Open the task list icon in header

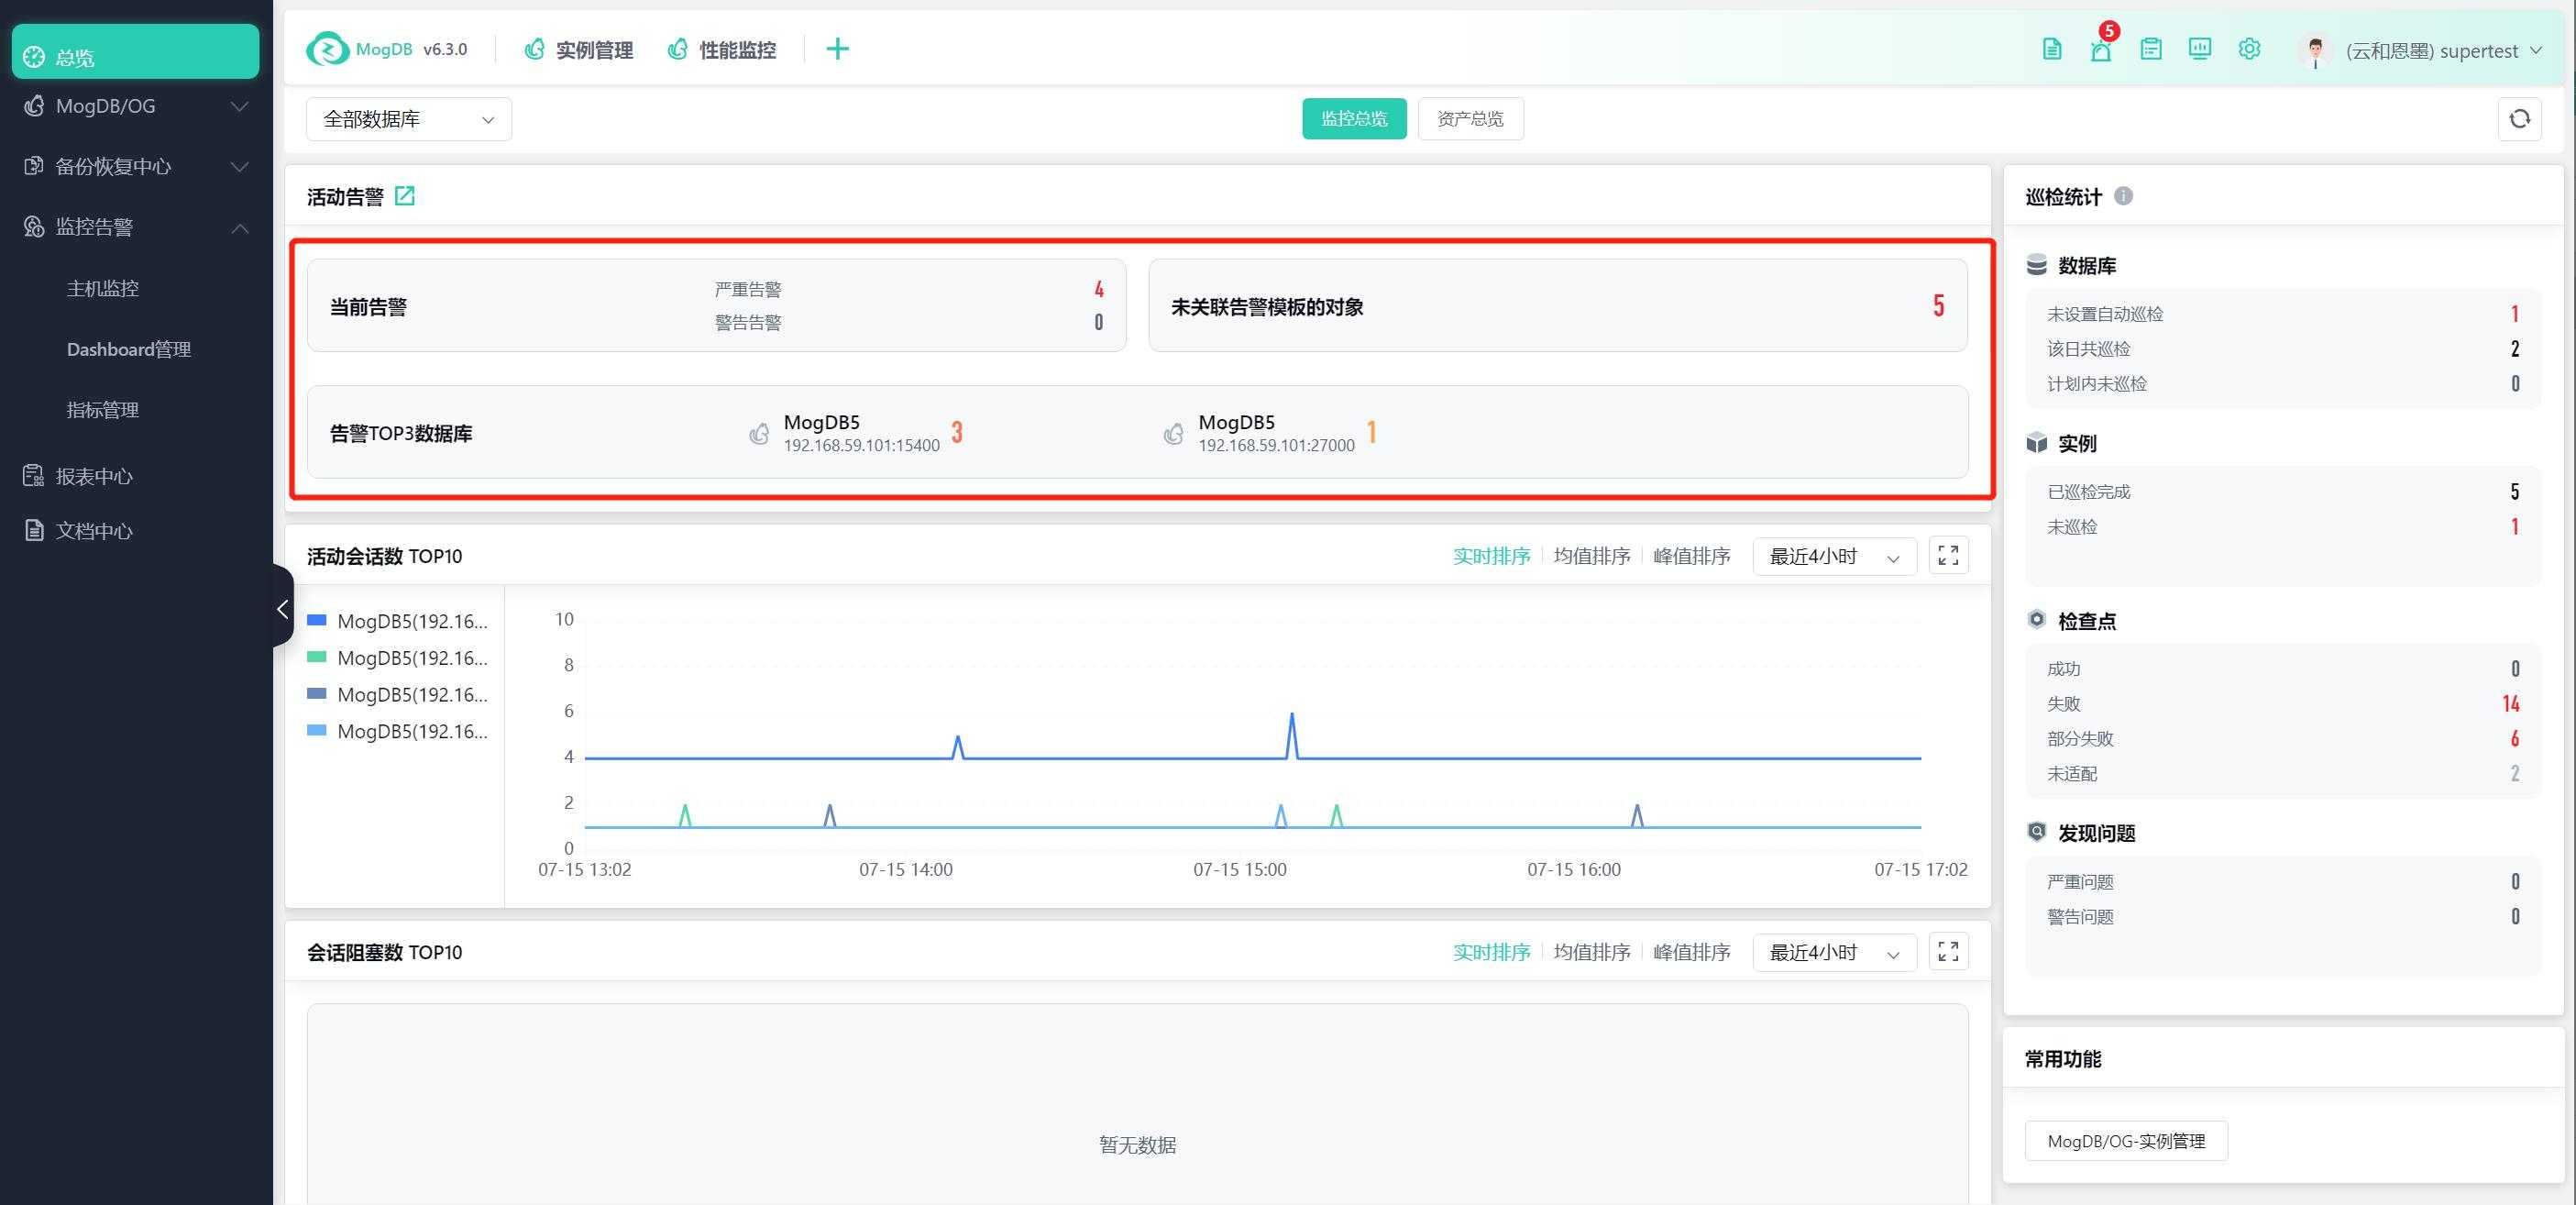2151,49
